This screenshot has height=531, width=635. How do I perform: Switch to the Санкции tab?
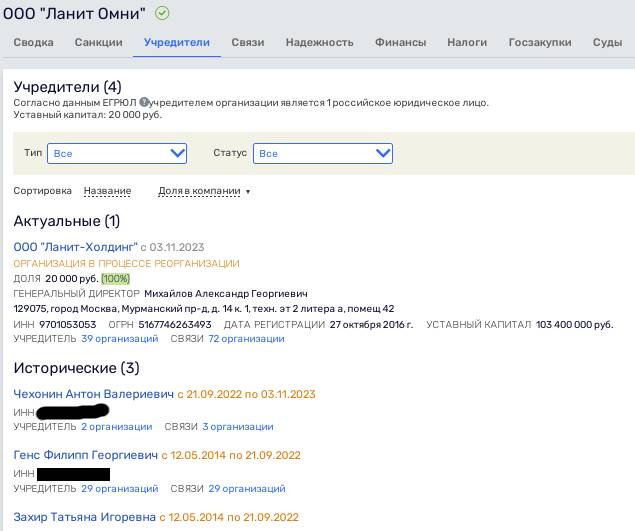point(98,42)
